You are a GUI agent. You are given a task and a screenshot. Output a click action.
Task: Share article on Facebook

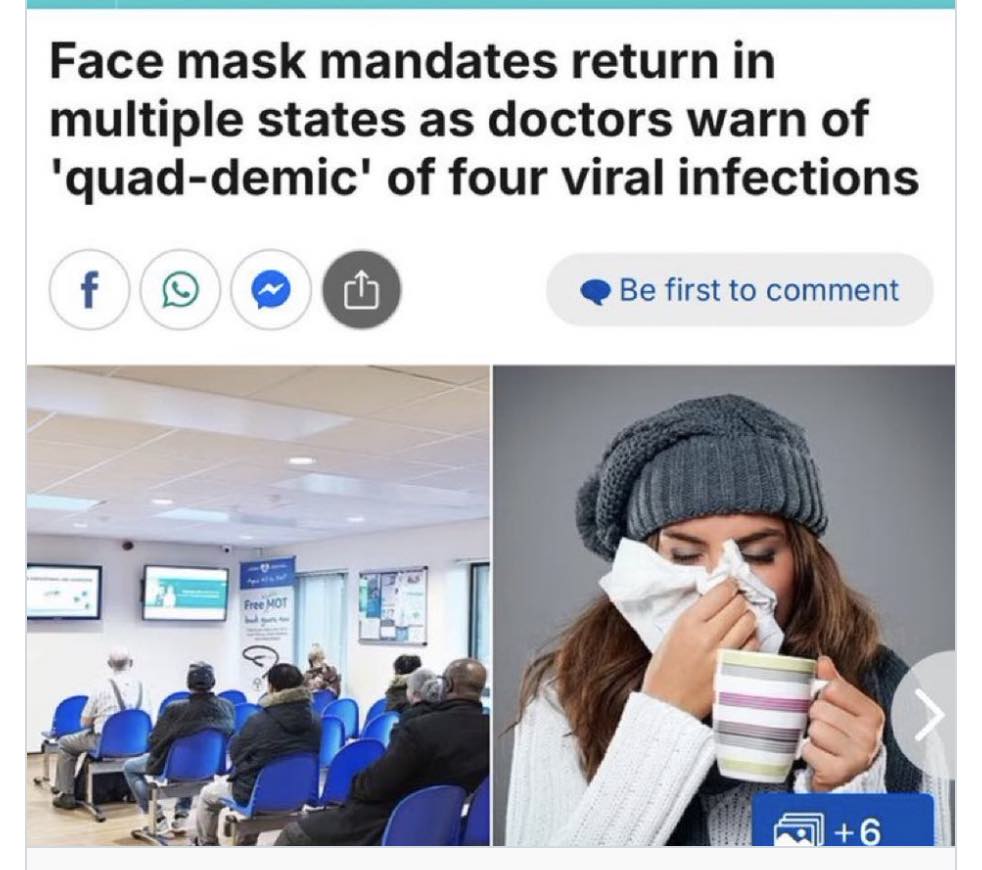(90, 290)
